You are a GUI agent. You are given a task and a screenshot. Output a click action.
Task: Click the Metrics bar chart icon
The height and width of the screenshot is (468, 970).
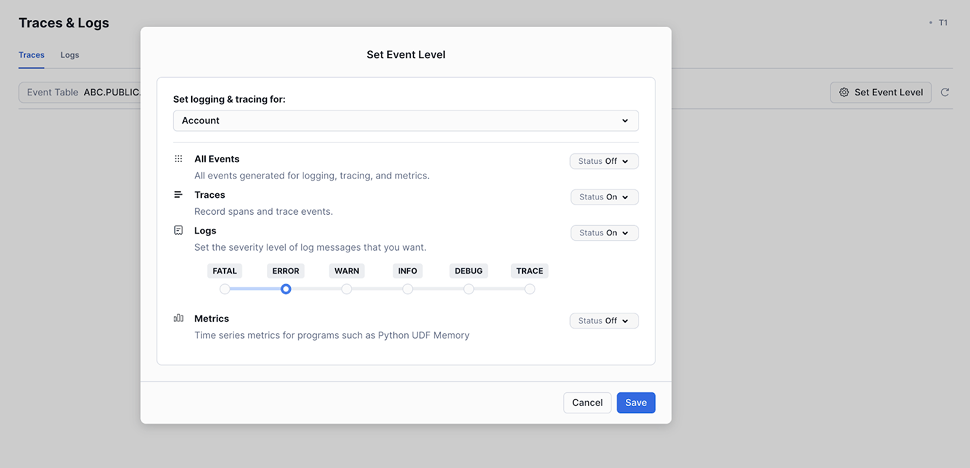tap(178, 318)
